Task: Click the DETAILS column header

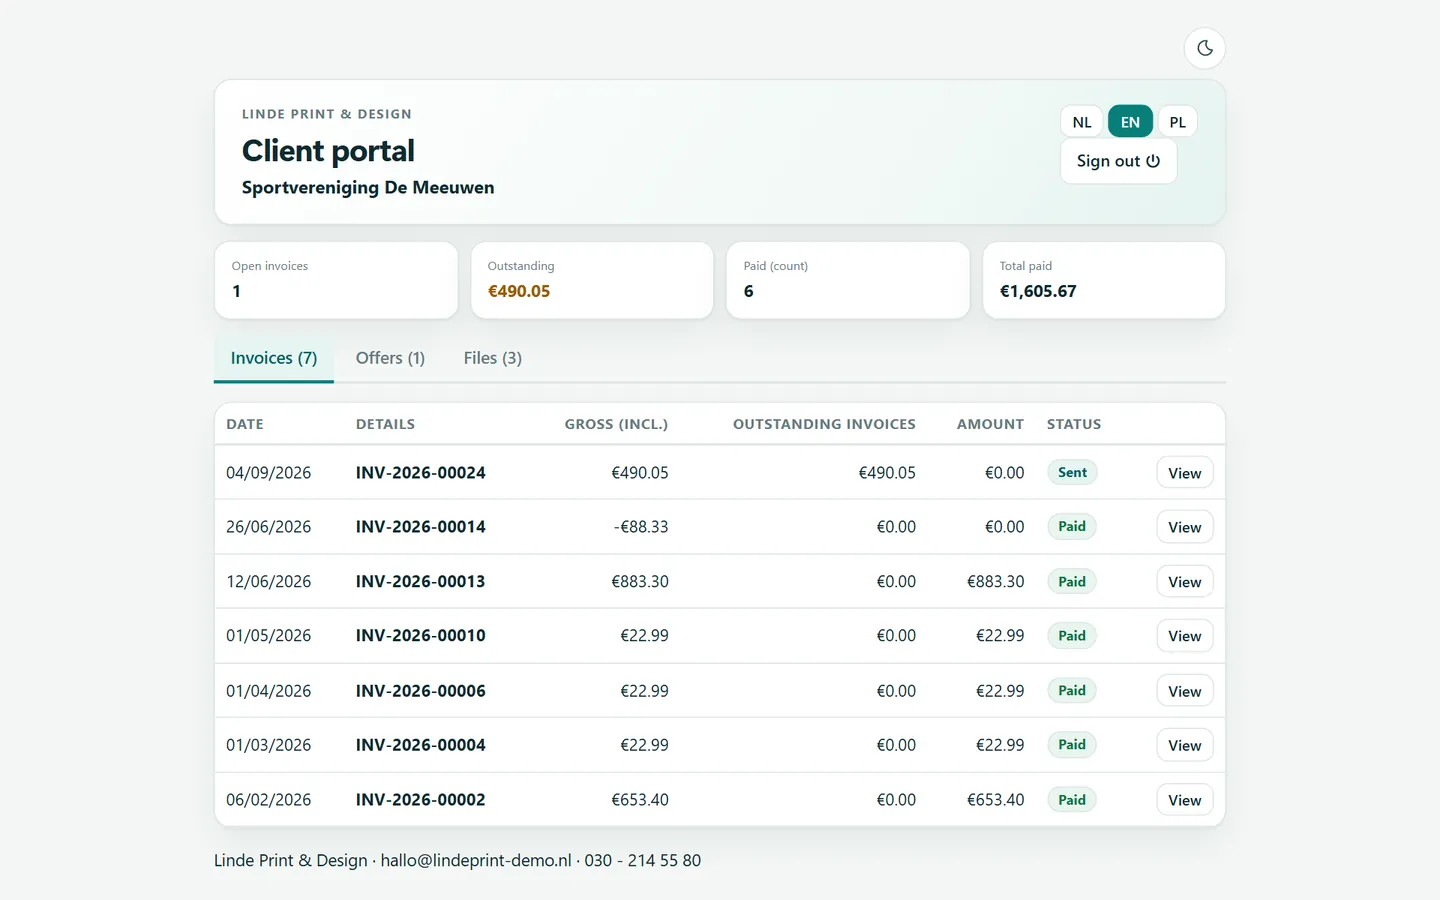Action: coord(385,424)
